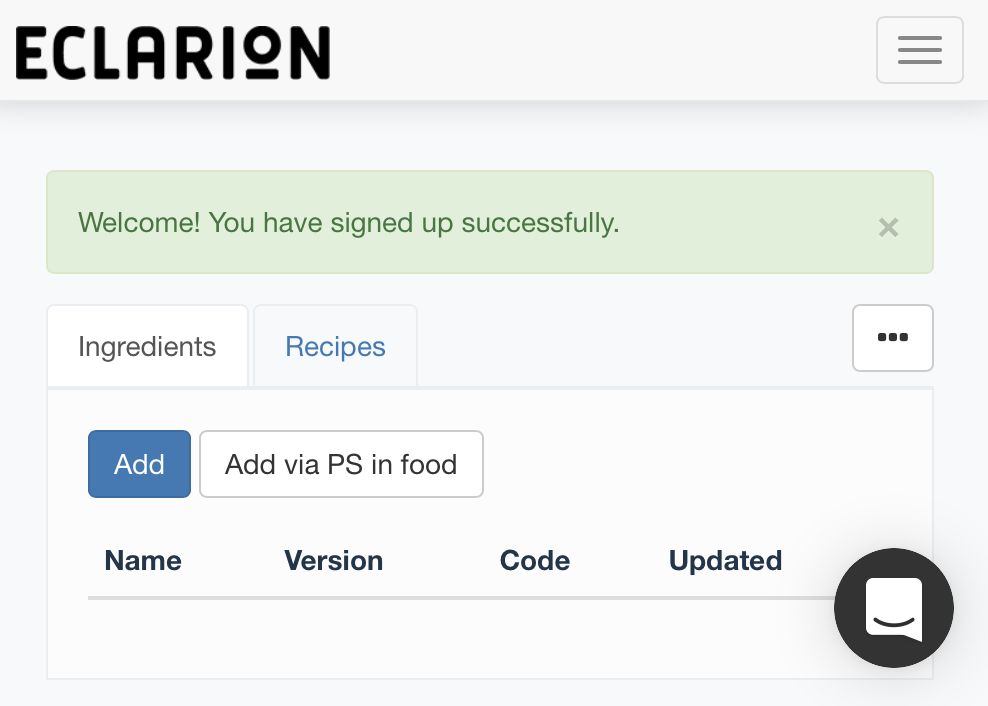Viewport: 988px width, 706px height.
Task: Sort by the Updated column header
Action: pos(725,560)
